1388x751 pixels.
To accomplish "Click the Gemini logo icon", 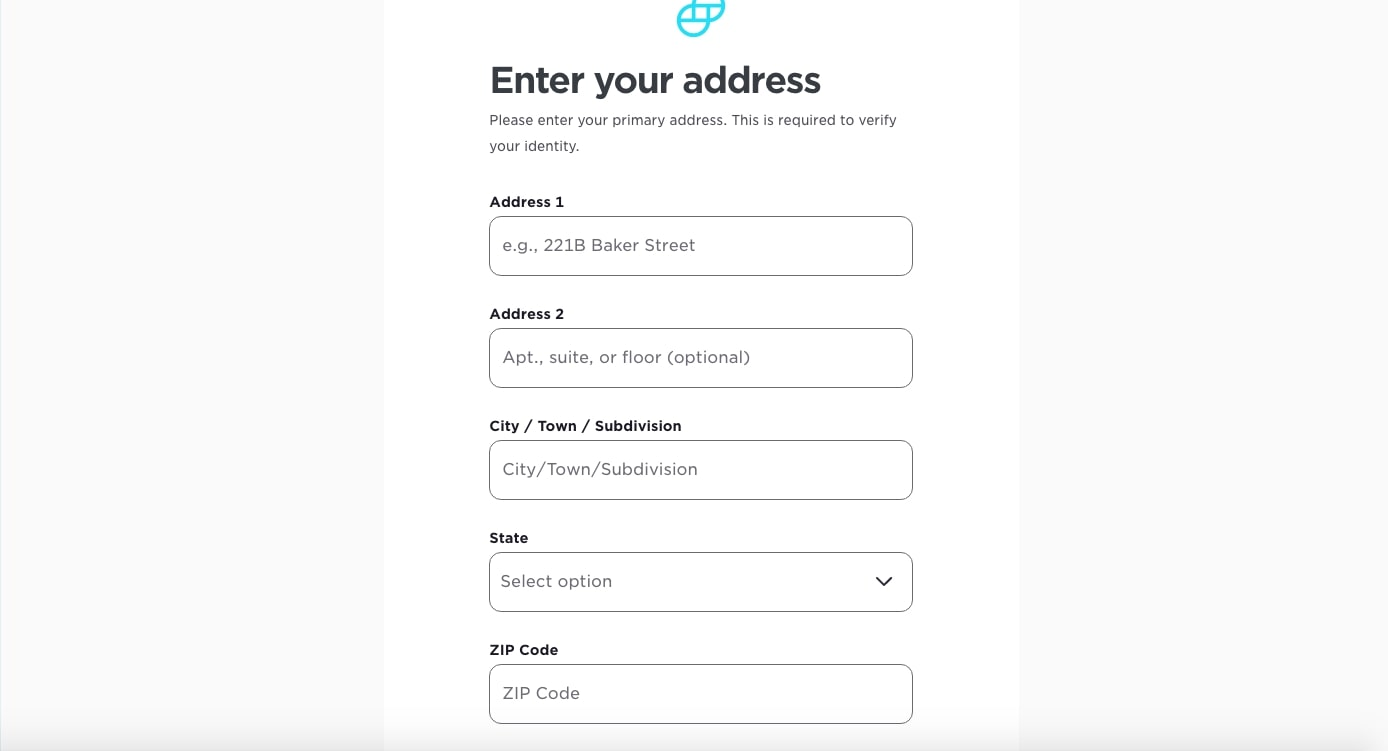I will click(x=700, y=17).
